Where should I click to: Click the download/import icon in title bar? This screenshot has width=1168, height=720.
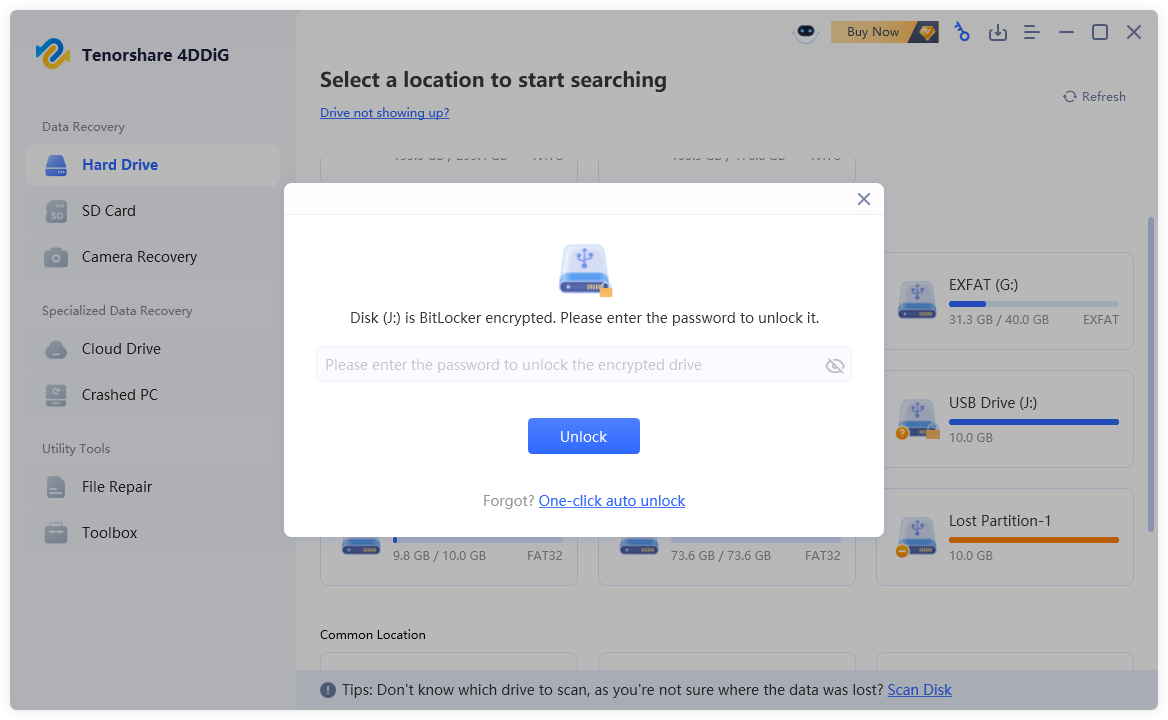pyautogui.click(x=997, y=33)
